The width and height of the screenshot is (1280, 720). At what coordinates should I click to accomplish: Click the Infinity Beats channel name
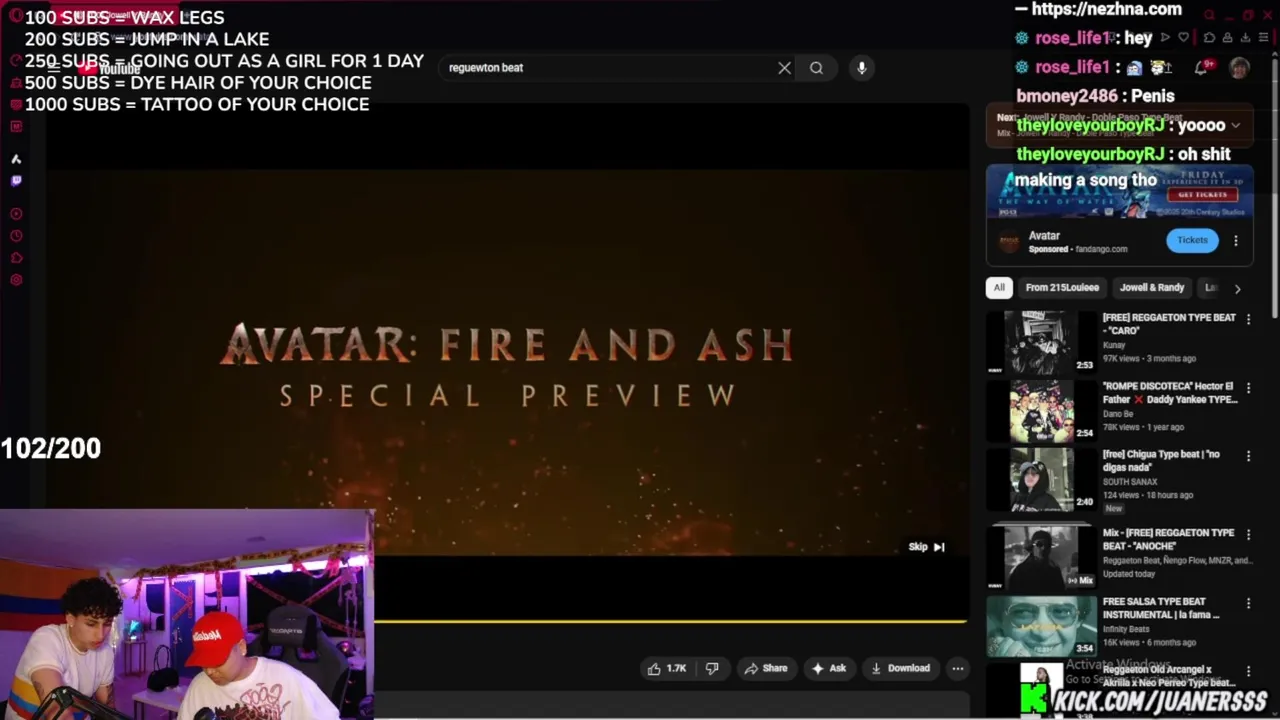[1126, 629]
